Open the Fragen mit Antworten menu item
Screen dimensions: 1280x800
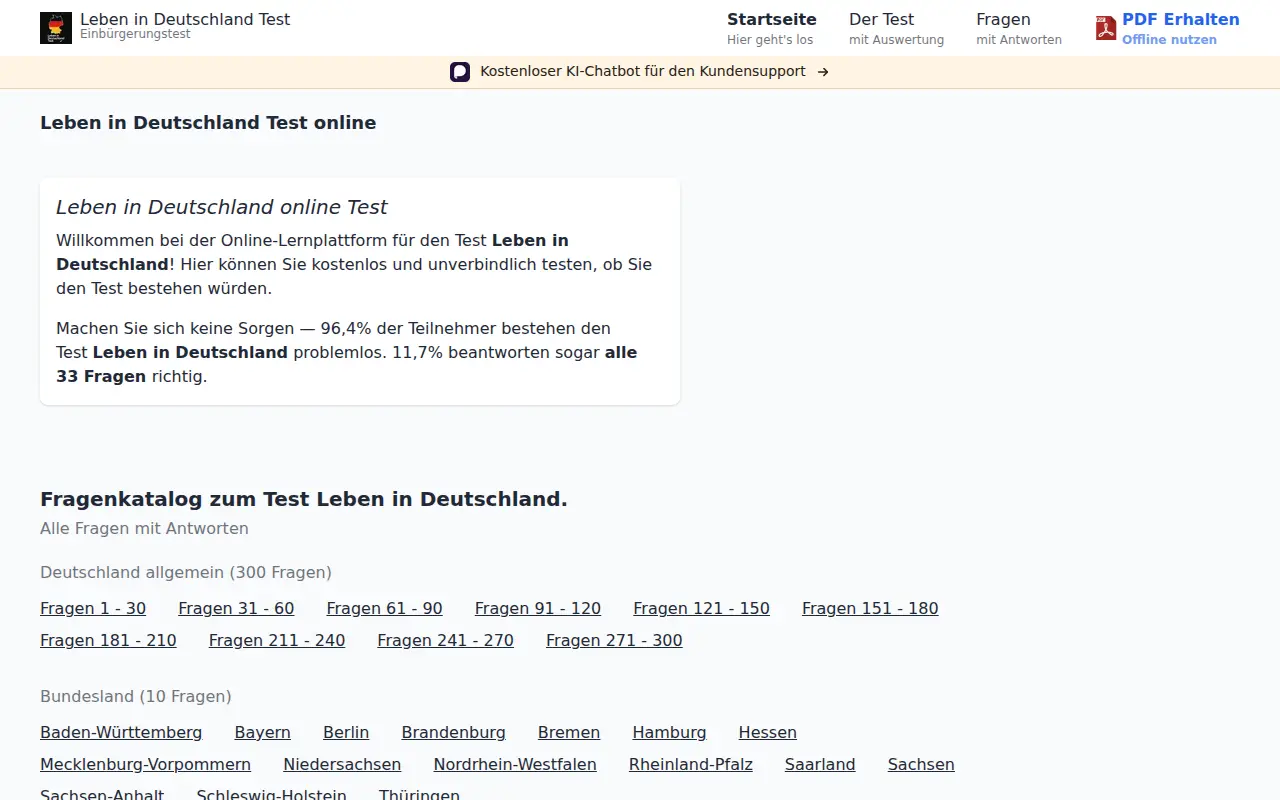[x=1019, y=28]
